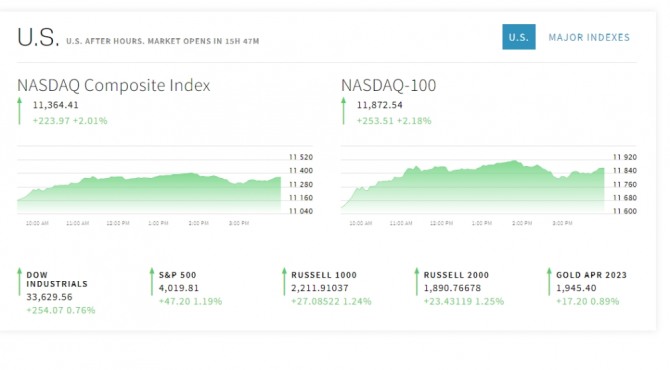
Task: Open the NASDAQ-100 heading link
Action: pyautogui.click(x=388, y=85)
